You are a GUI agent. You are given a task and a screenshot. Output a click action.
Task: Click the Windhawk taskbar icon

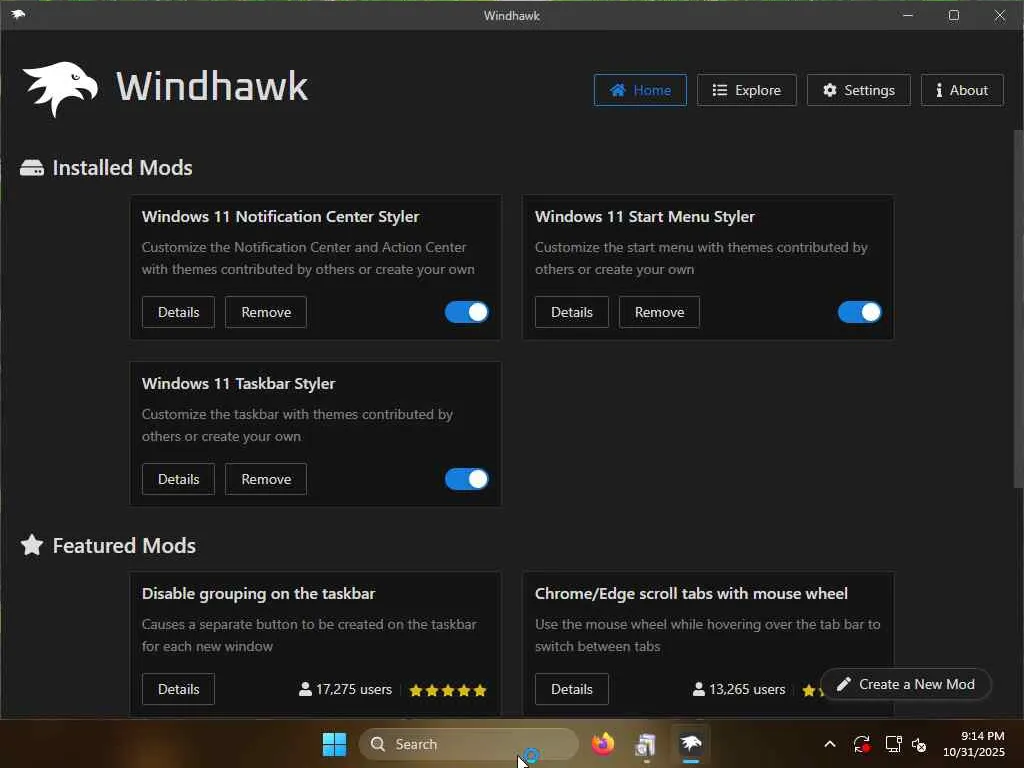[x=690, y=744]
